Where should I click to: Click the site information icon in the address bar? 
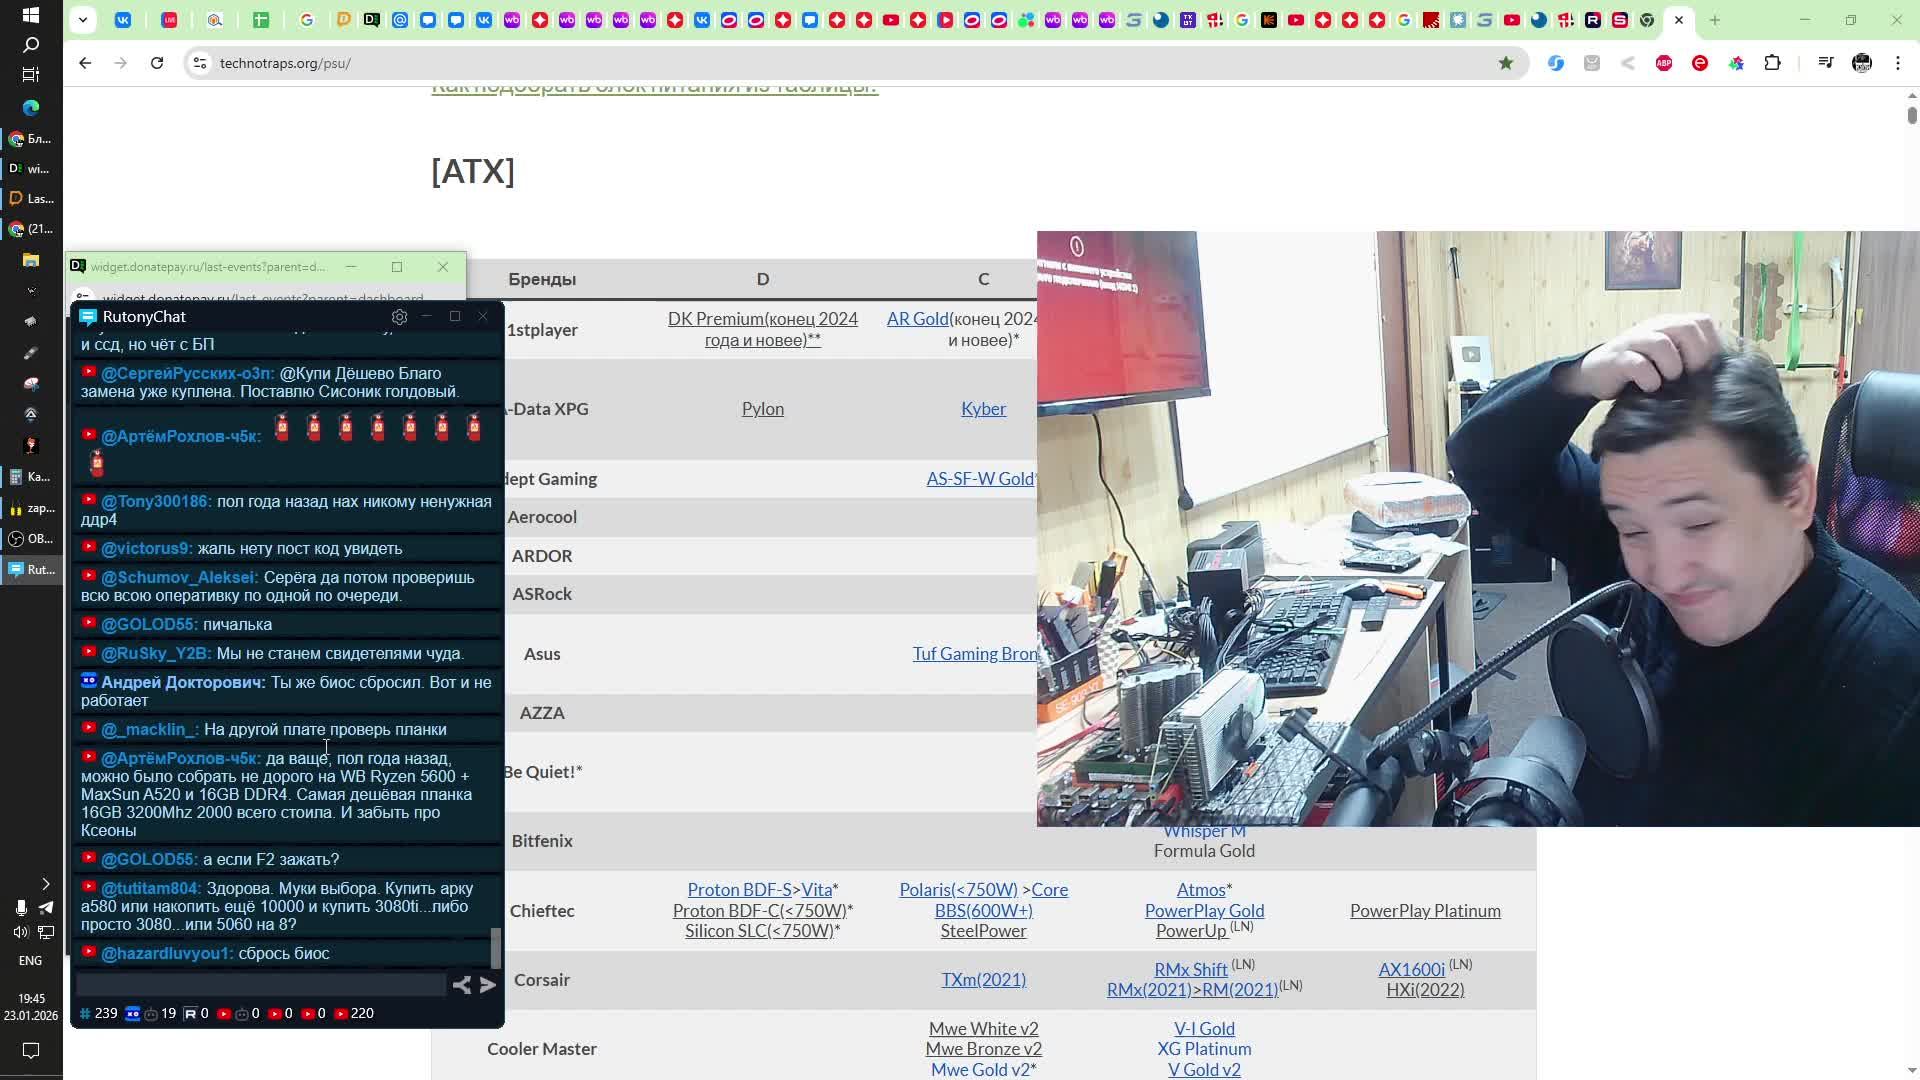tap(200, 63)
